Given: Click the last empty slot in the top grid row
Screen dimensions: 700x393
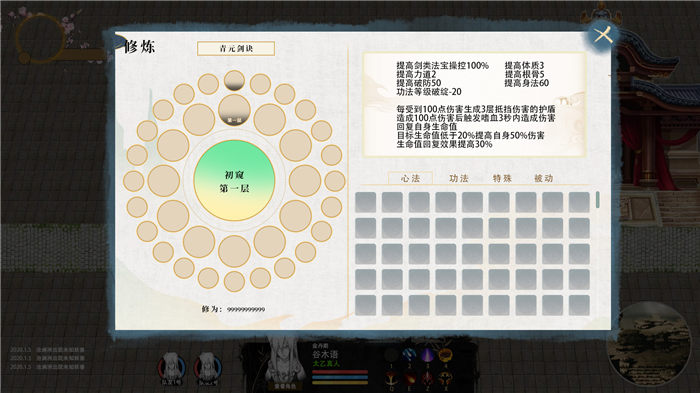Looking at the screenshot, I should tap(579, 202).
